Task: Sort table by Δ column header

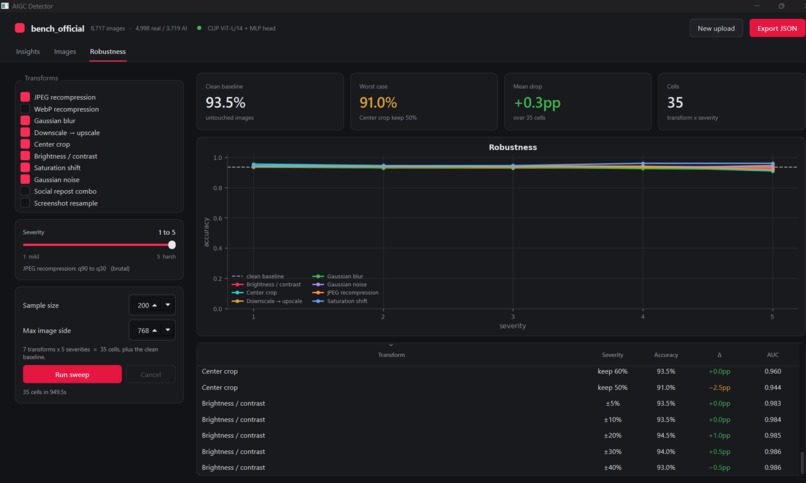Action: pyautogui.click(x=719, y=355)
